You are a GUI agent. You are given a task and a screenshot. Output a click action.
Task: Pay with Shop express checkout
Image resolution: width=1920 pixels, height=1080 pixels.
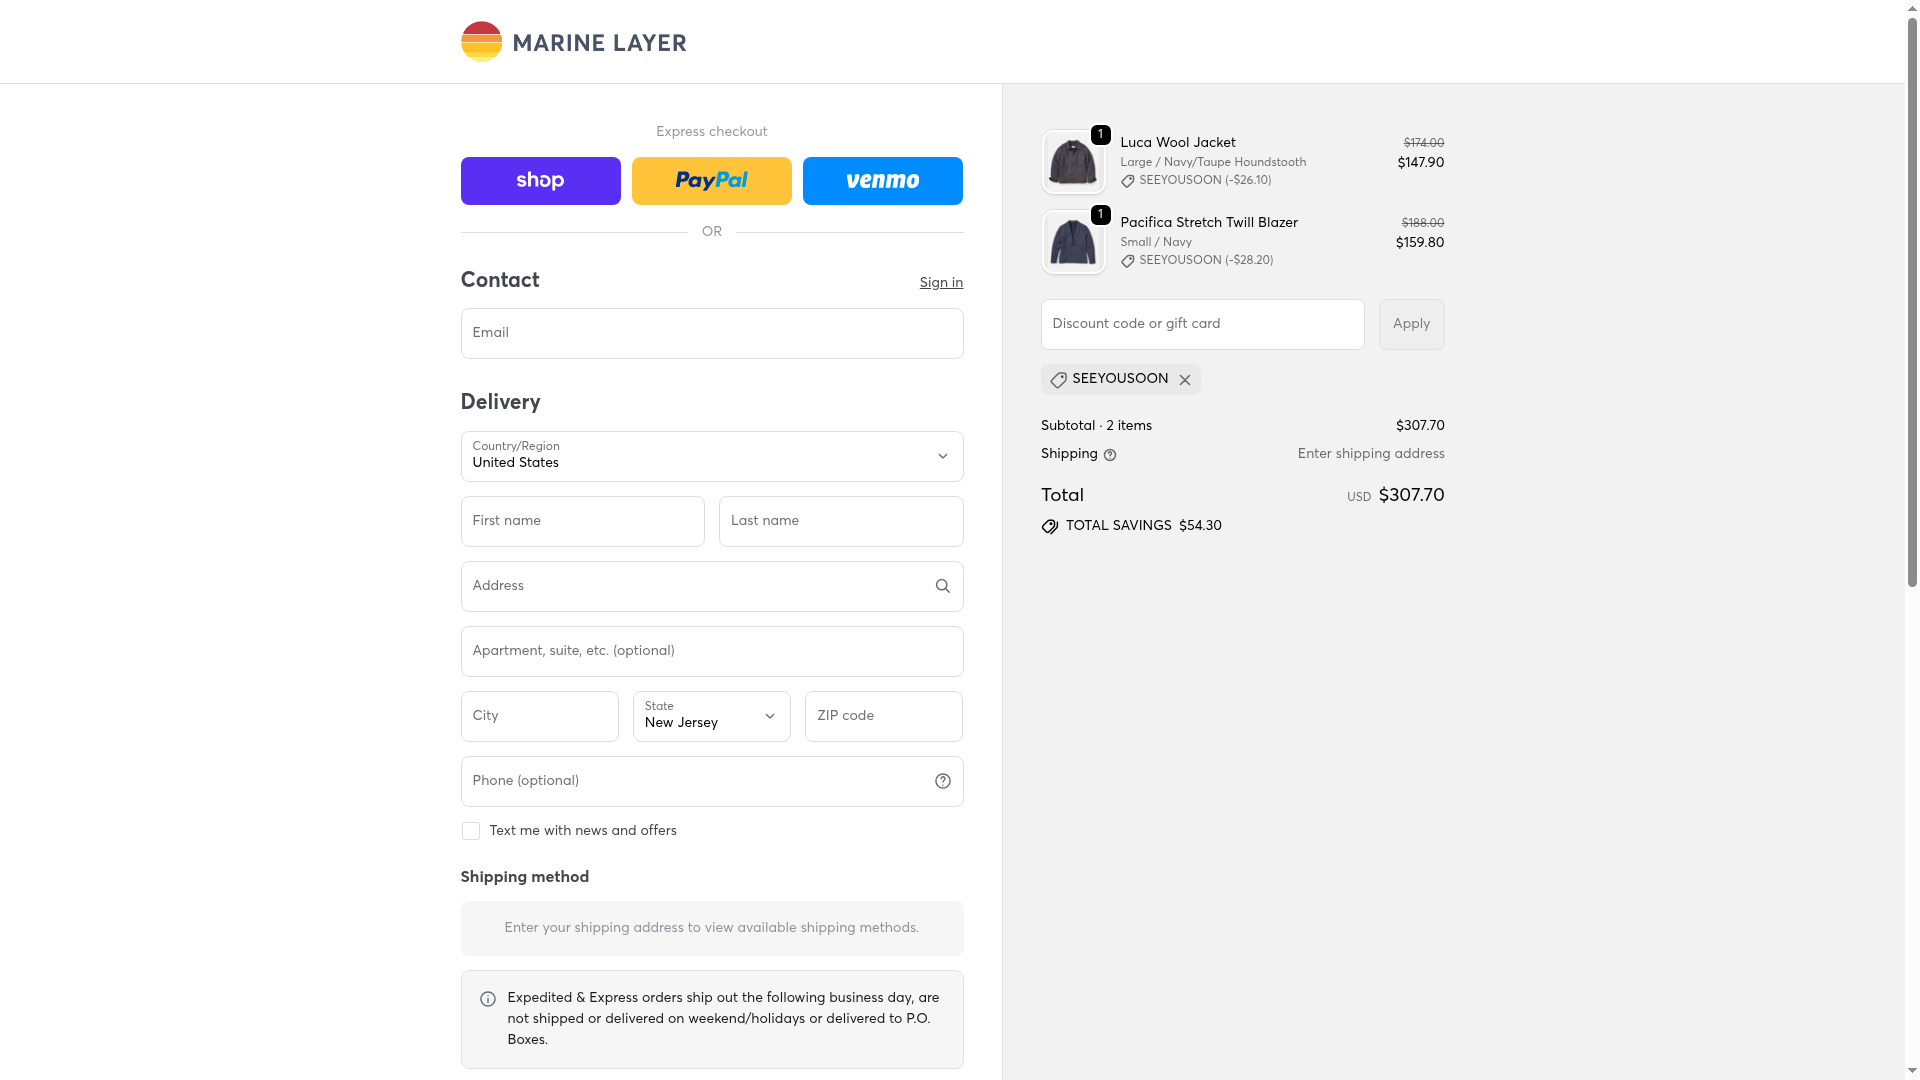coord(540,181)
